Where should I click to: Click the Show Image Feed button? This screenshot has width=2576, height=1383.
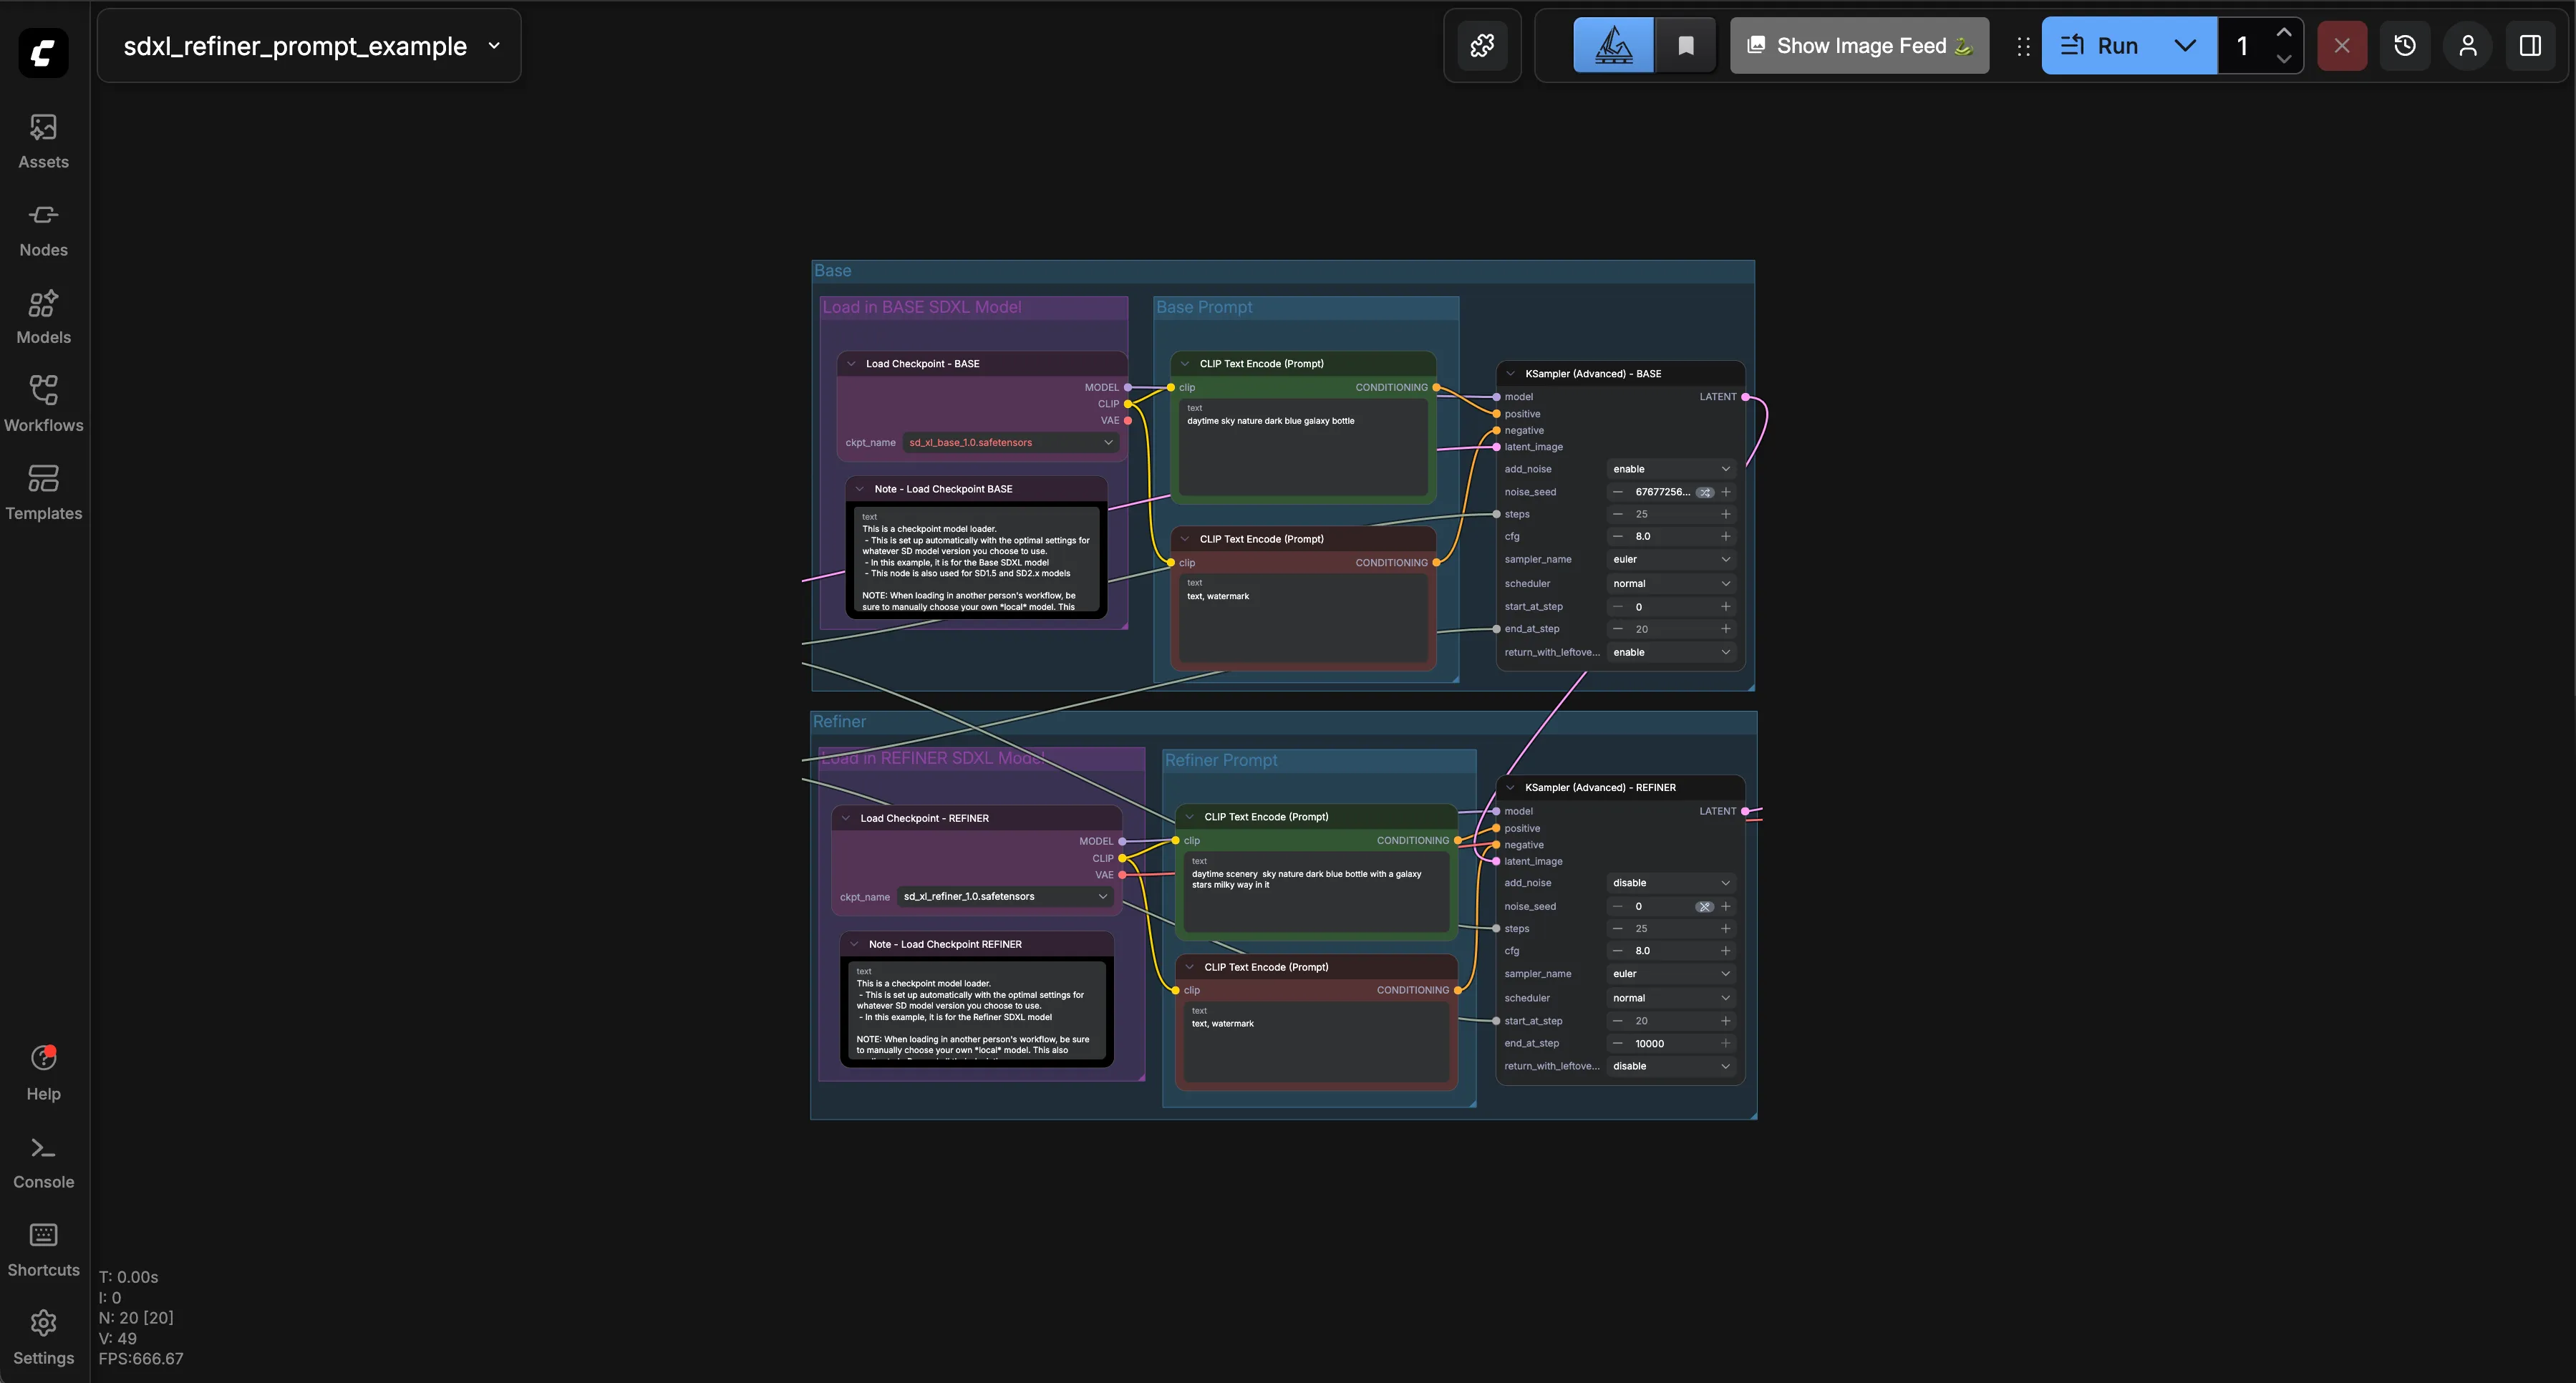[1859, 46]
